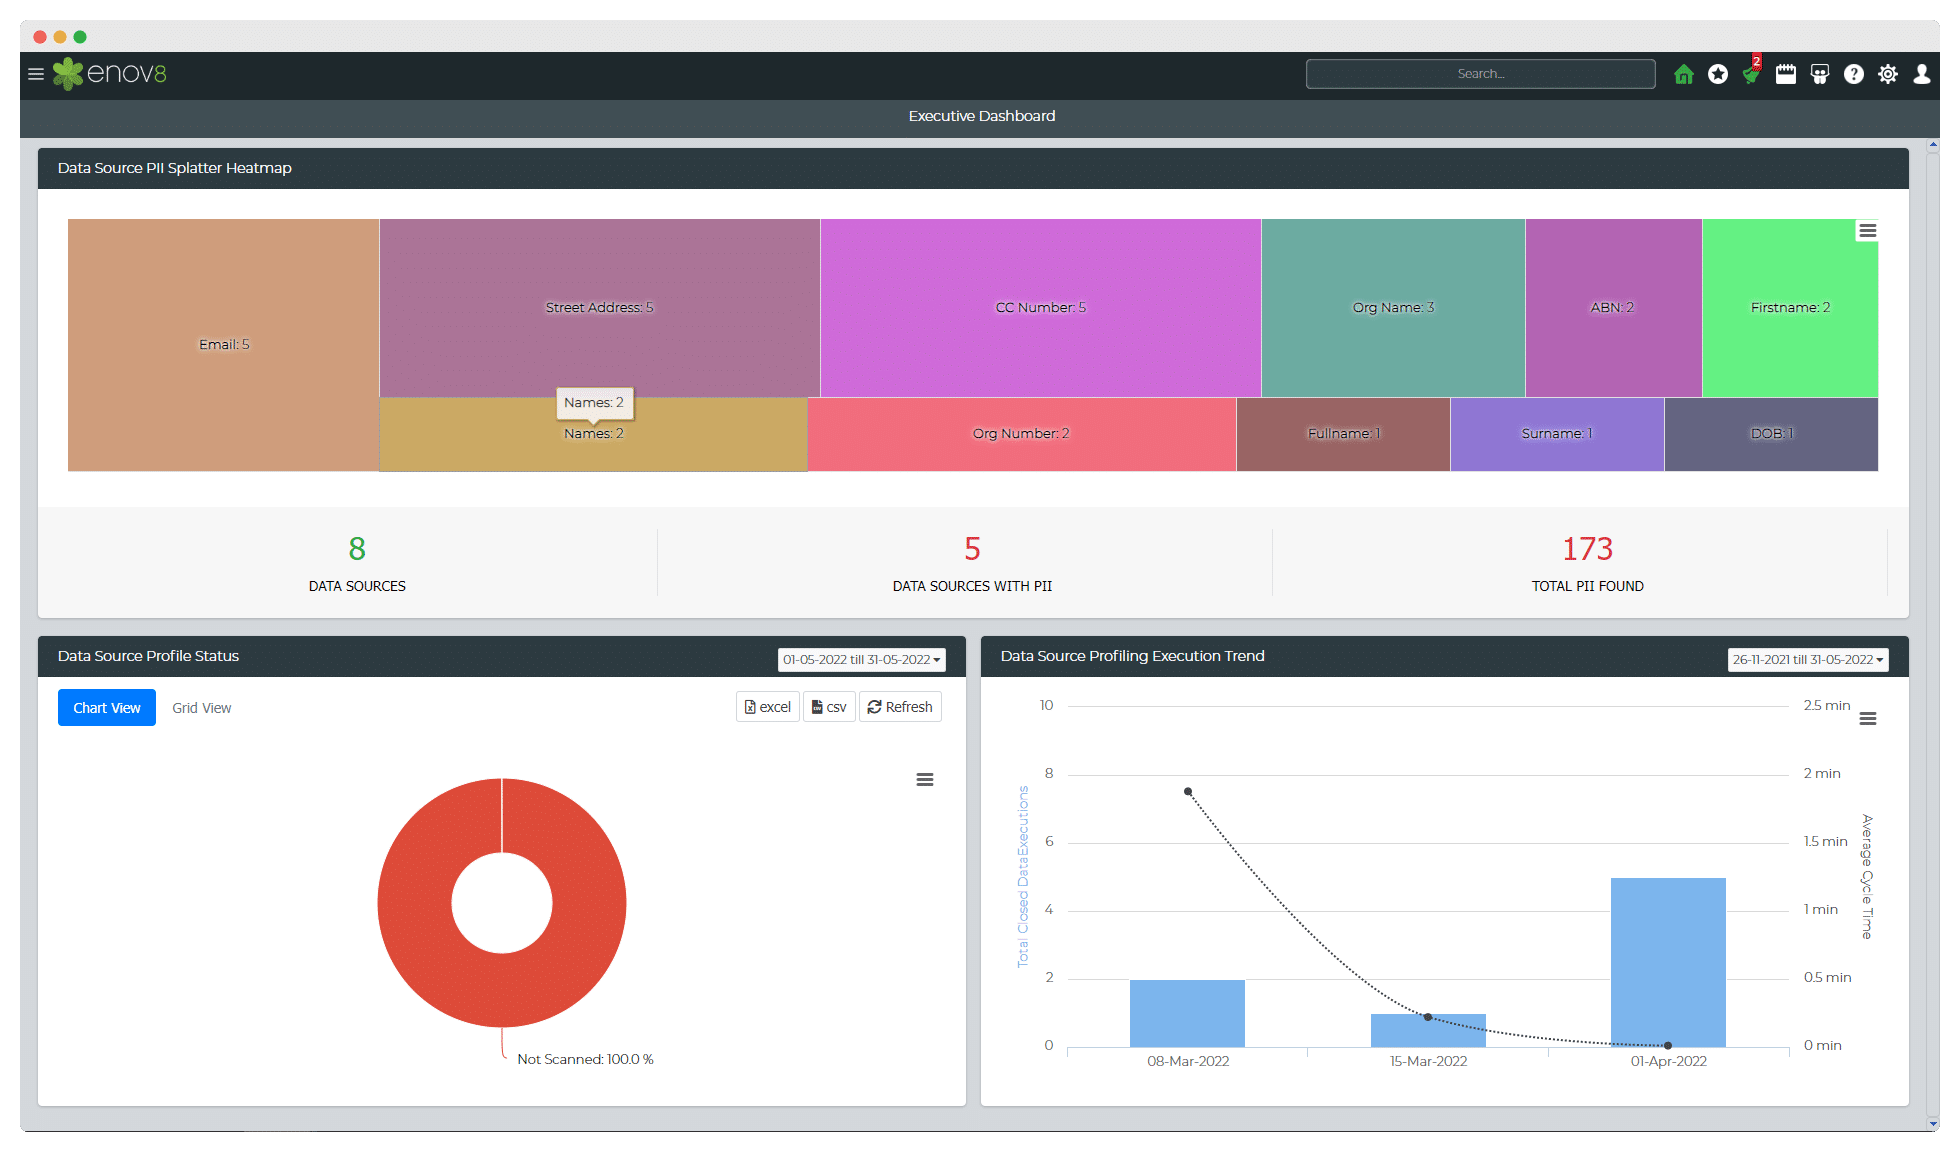
Task: Select the Email: 5 heatmap tile
Action: [x=223, y=345]
